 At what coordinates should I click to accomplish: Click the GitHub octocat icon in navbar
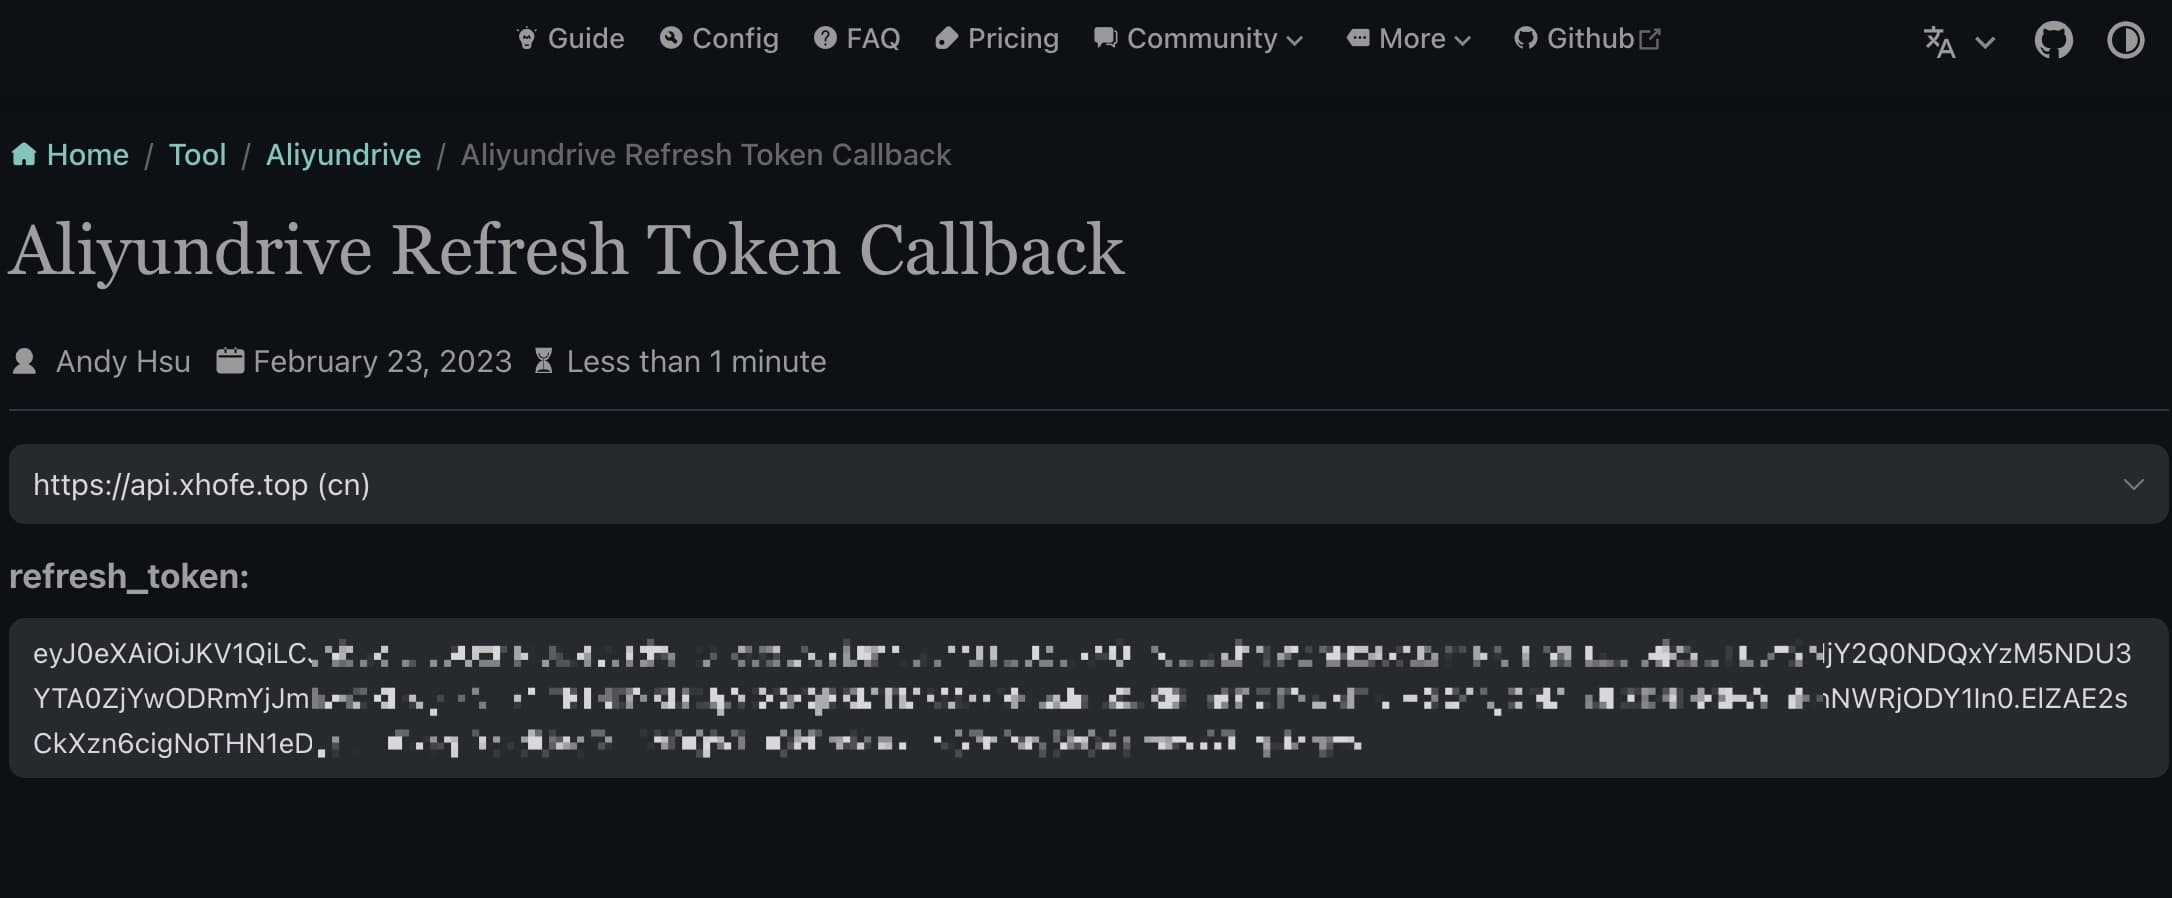point(1525,39)
